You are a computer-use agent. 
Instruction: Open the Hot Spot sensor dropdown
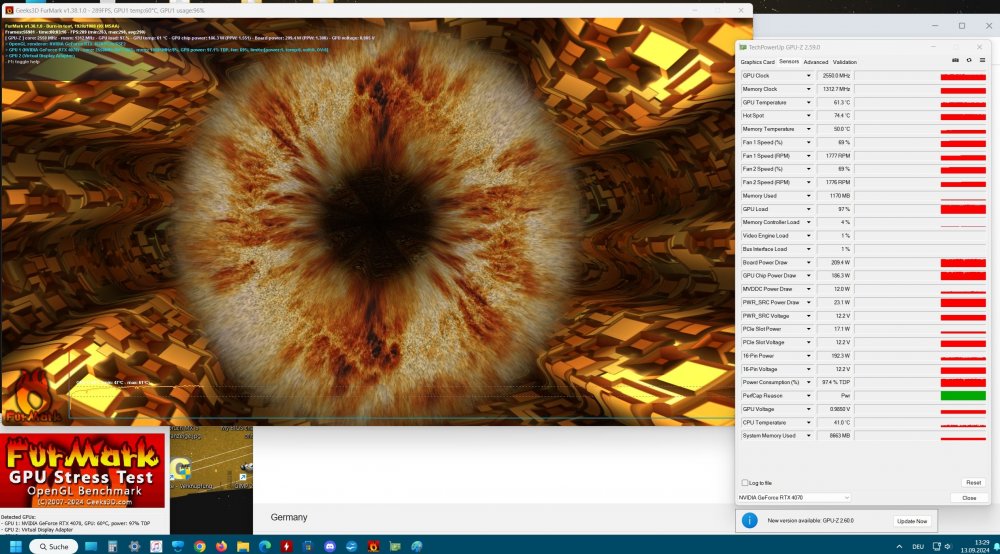809,116
